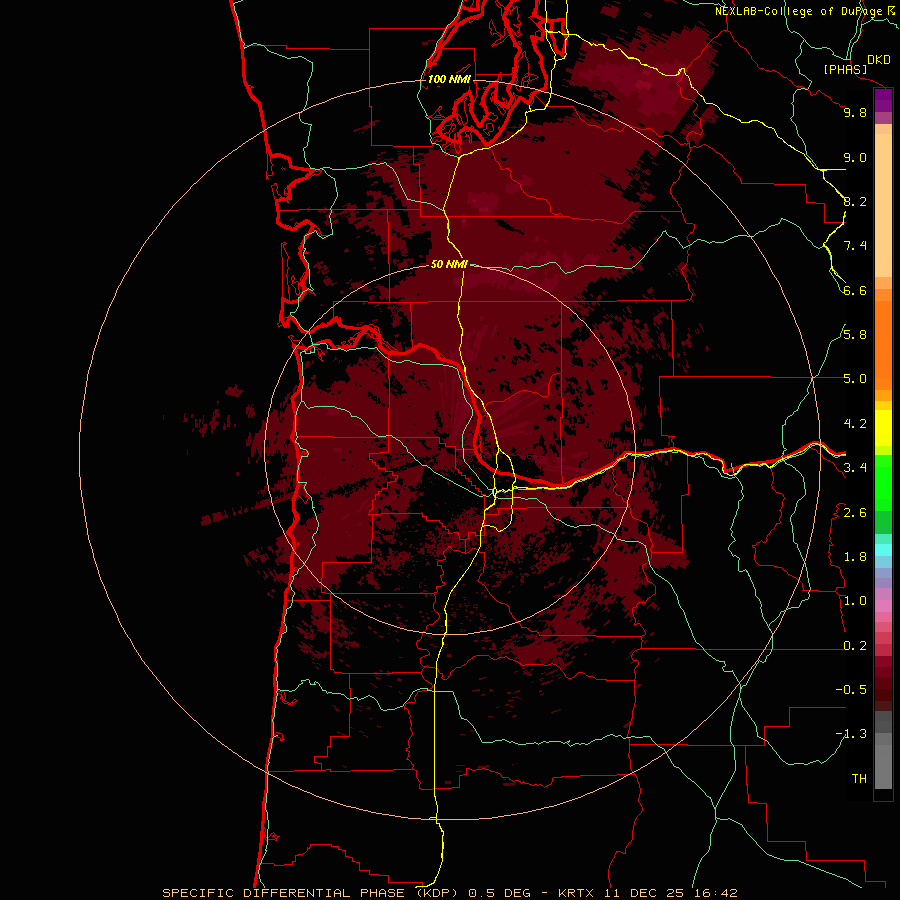Click the TH label on the color scale
The image size is (900, 900).
pos(859,779)
